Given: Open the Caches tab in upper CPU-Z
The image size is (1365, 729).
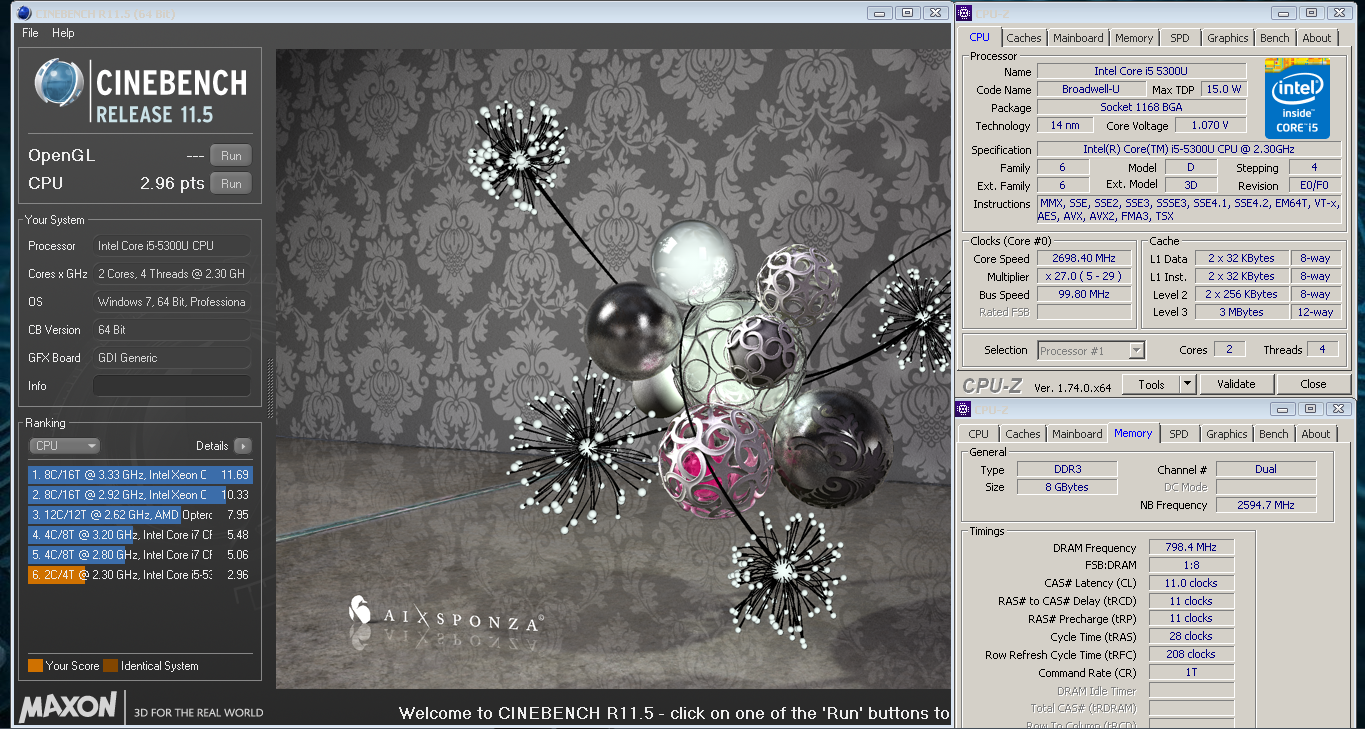Looking at the screenshot, I should [1024, 38].
